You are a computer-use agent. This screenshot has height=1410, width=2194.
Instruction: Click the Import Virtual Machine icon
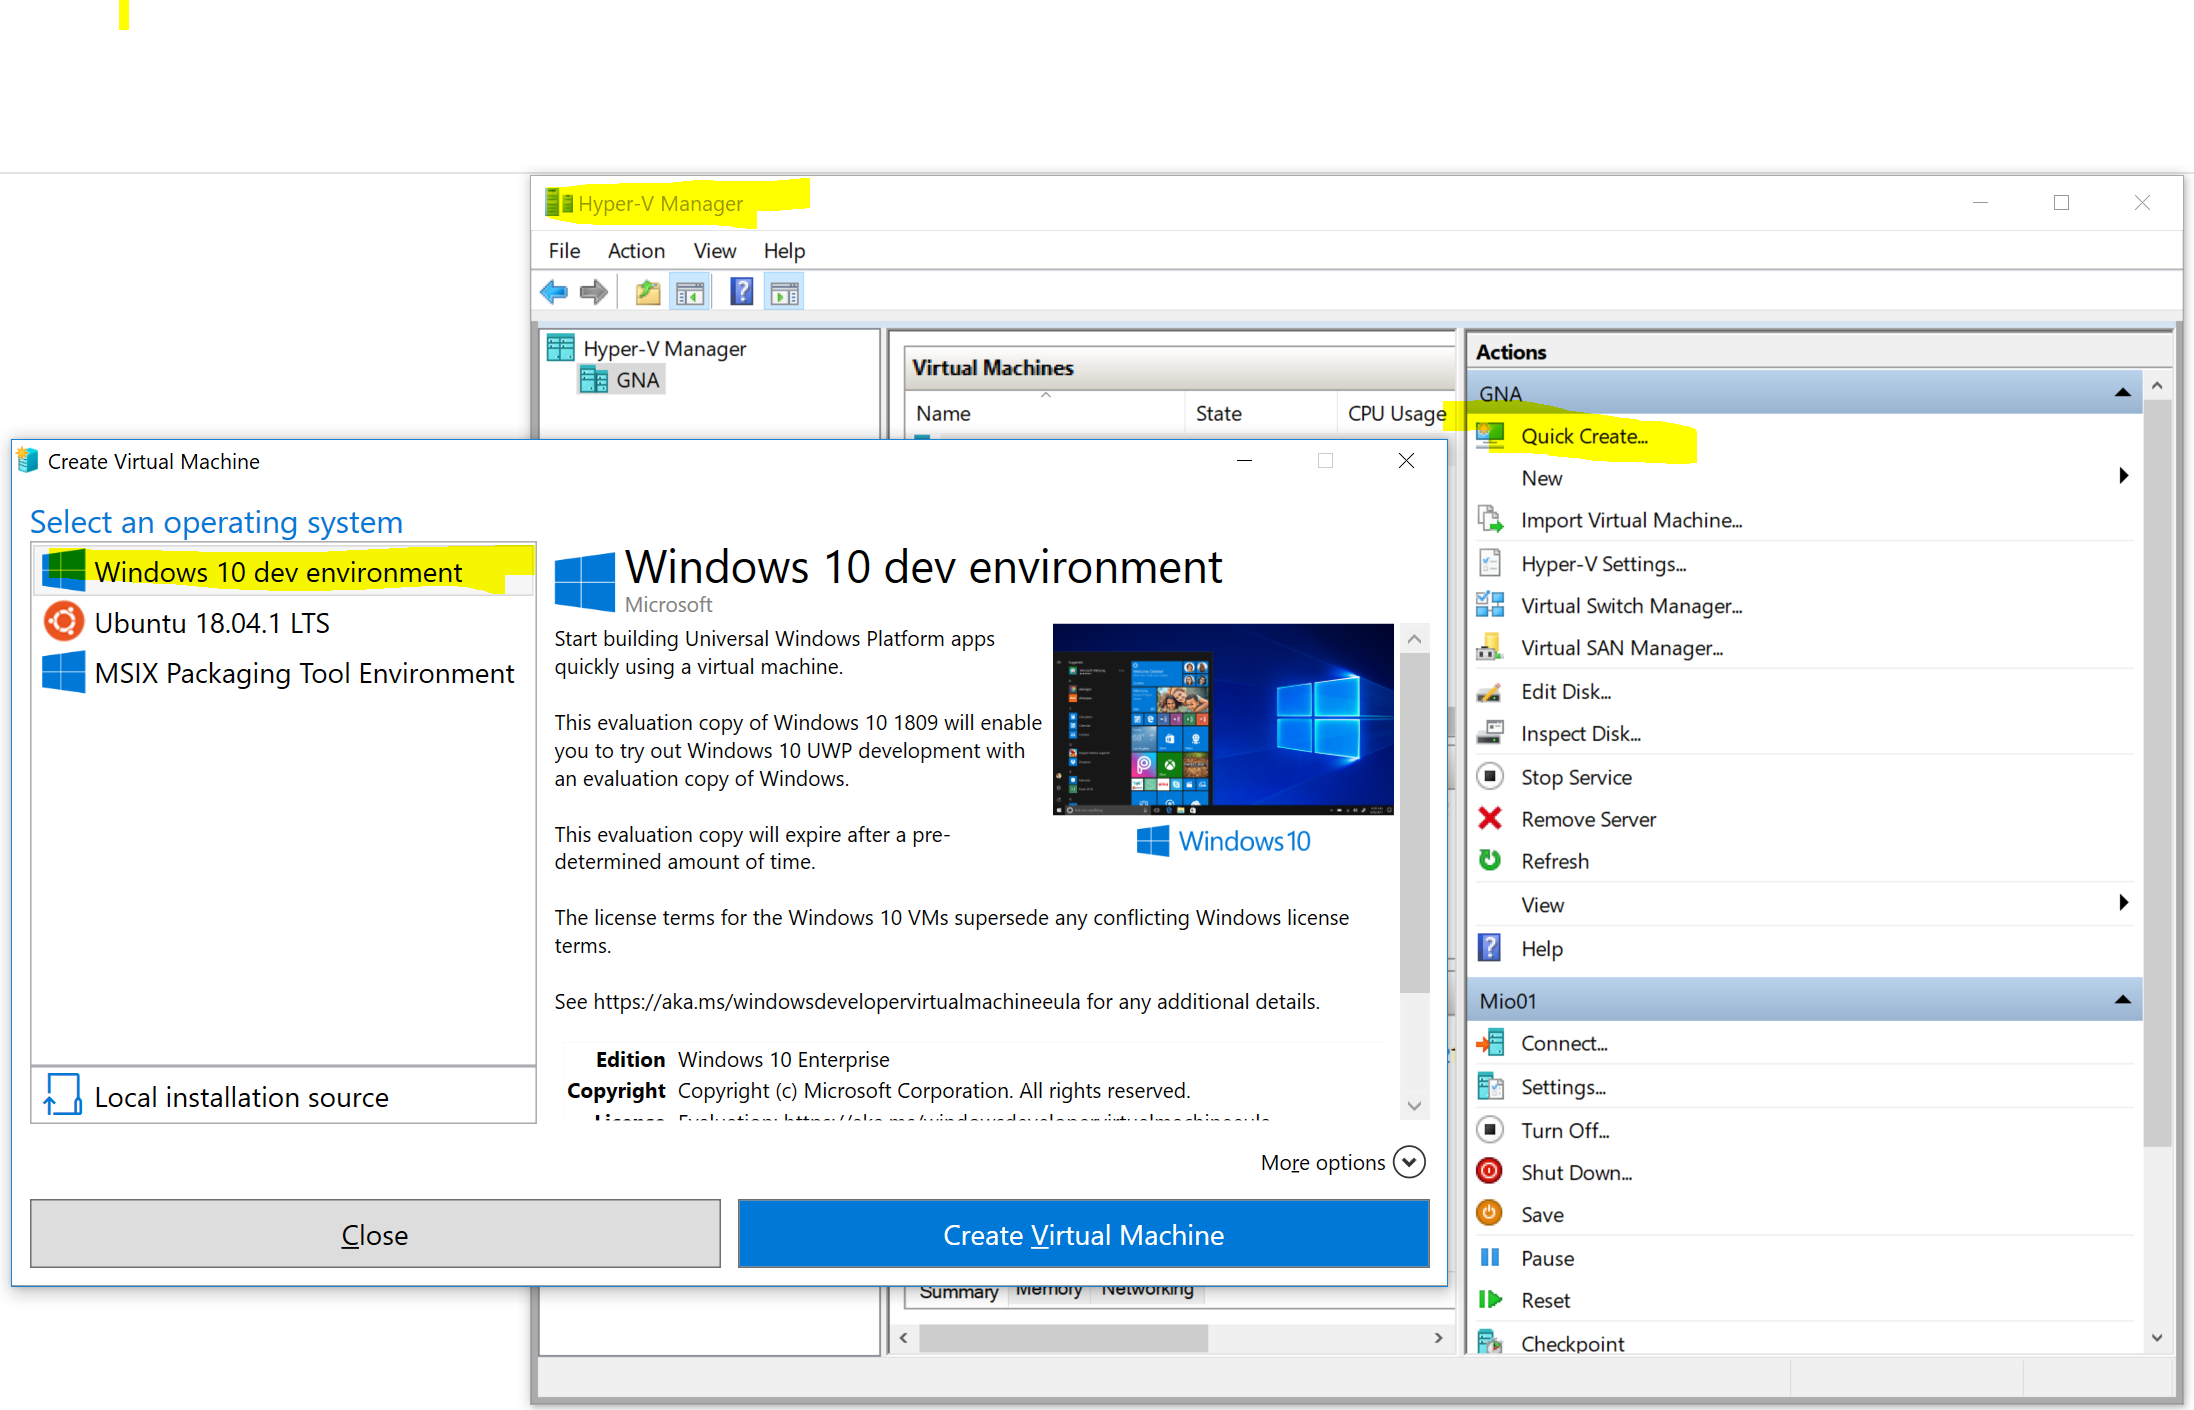[x=1490, y=519]
